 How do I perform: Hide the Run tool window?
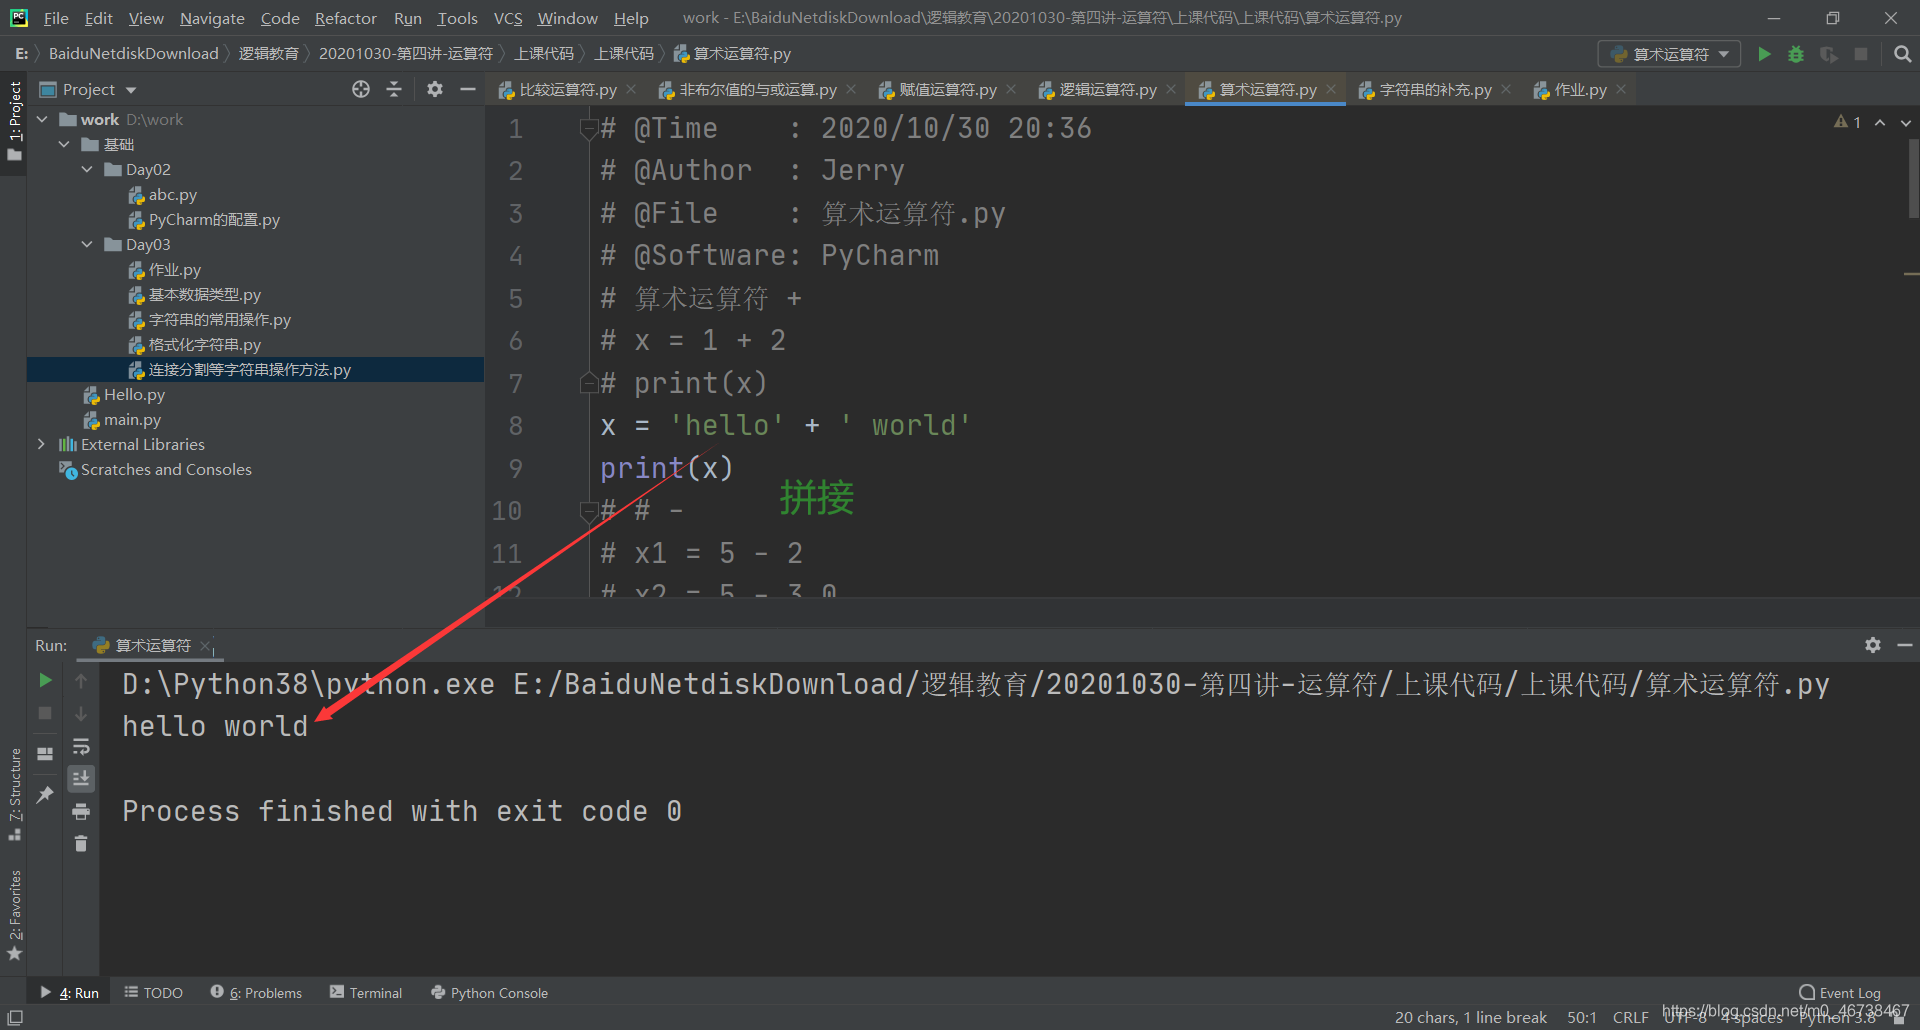(x=1905, y=645)
